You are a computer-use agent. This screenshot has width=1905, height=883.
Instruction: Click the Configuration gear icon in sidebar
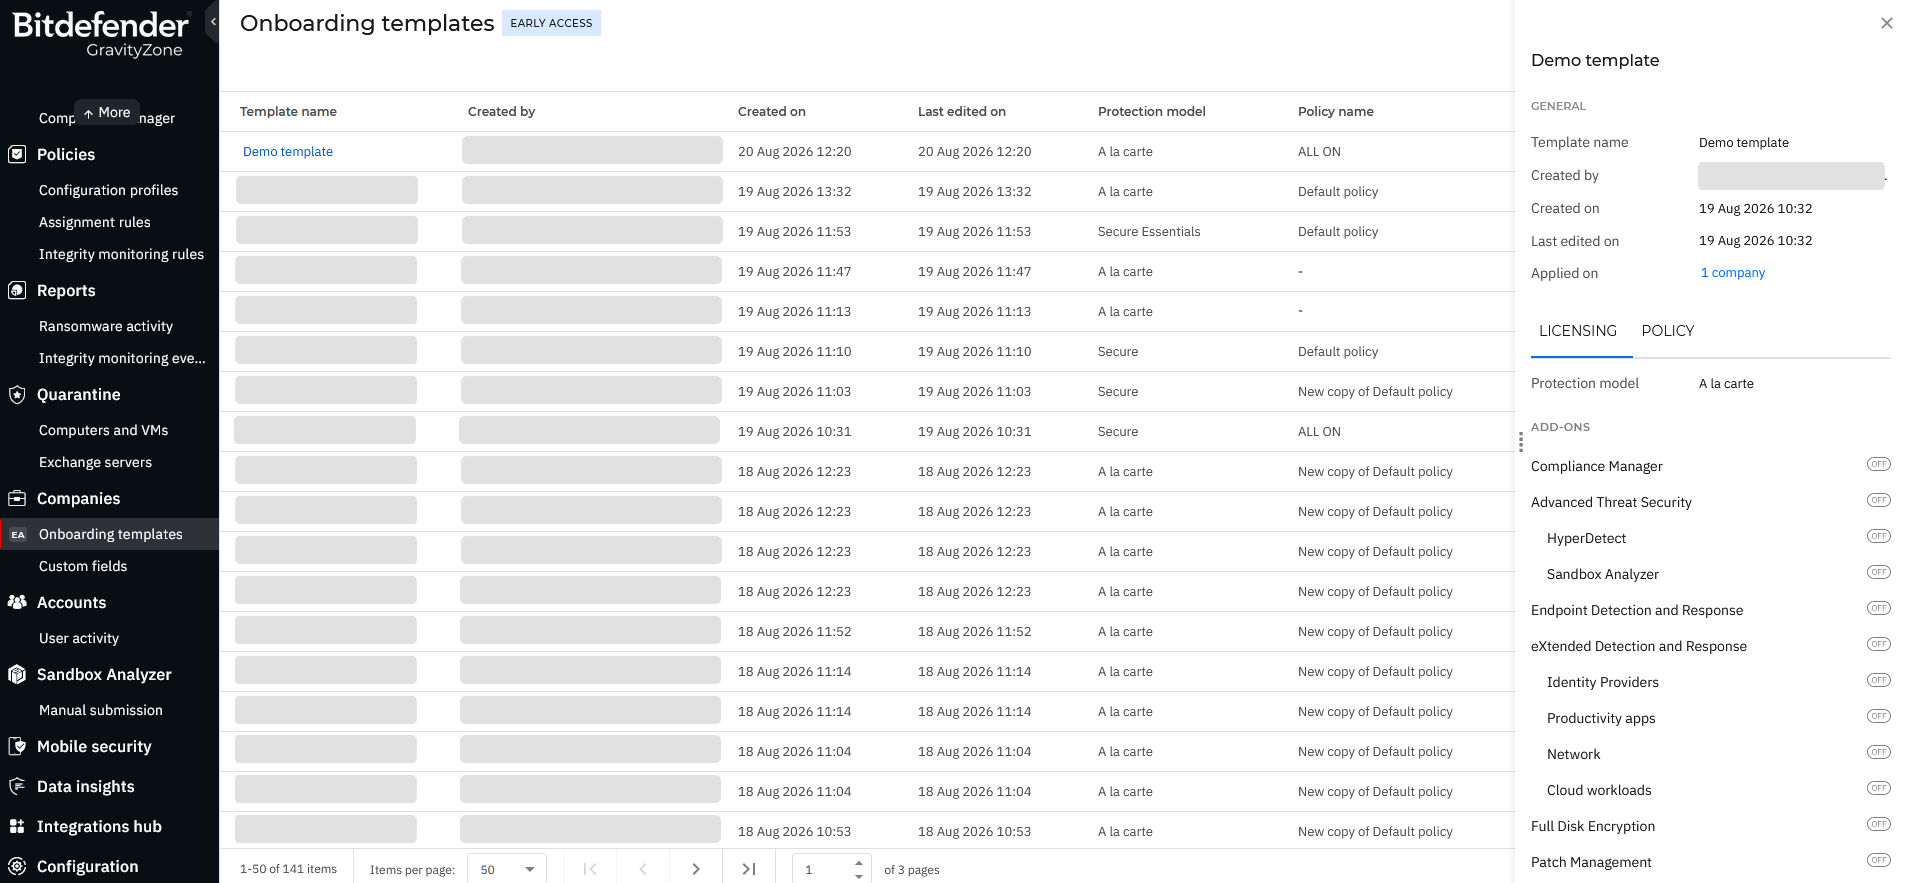tap(17, 866)
